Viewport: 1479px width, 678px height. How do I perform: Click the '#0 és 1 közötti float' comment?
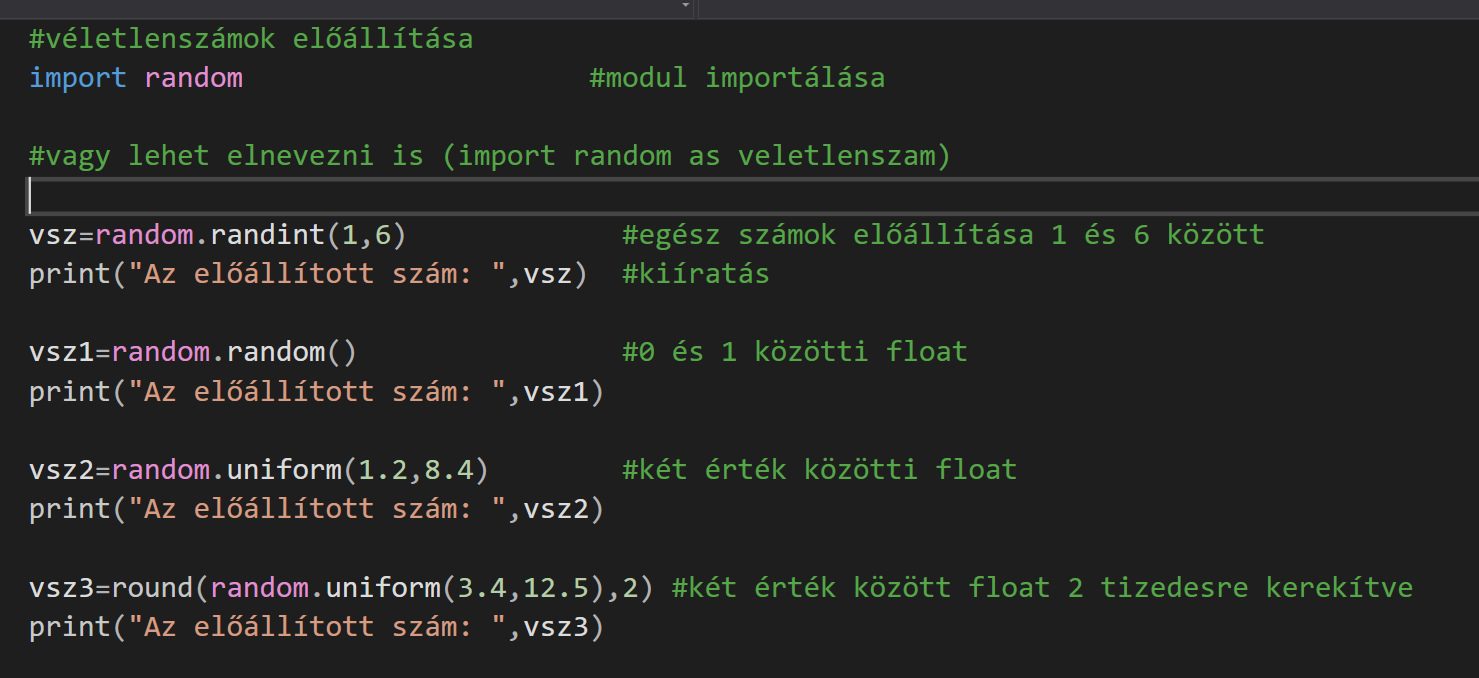(795, 352)
